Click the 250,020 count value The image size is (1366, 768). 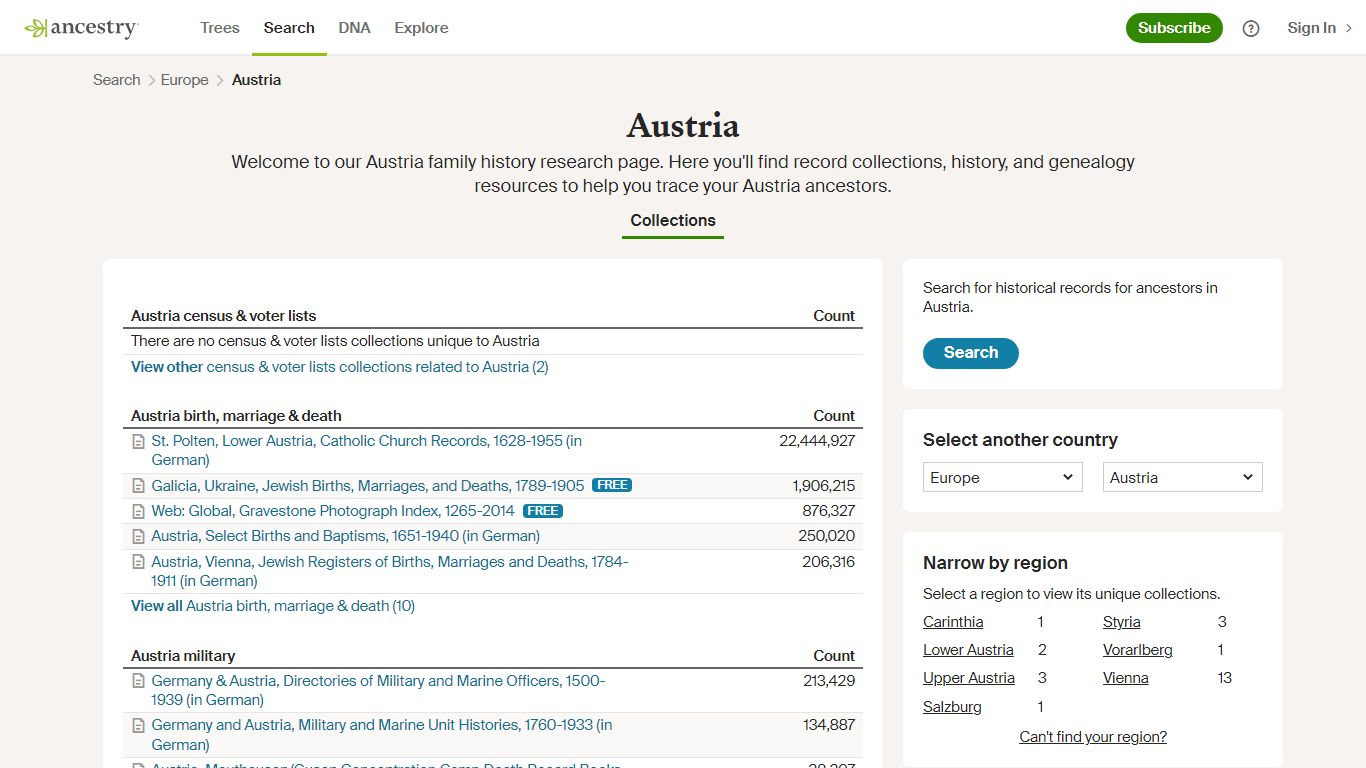[827, 536]
